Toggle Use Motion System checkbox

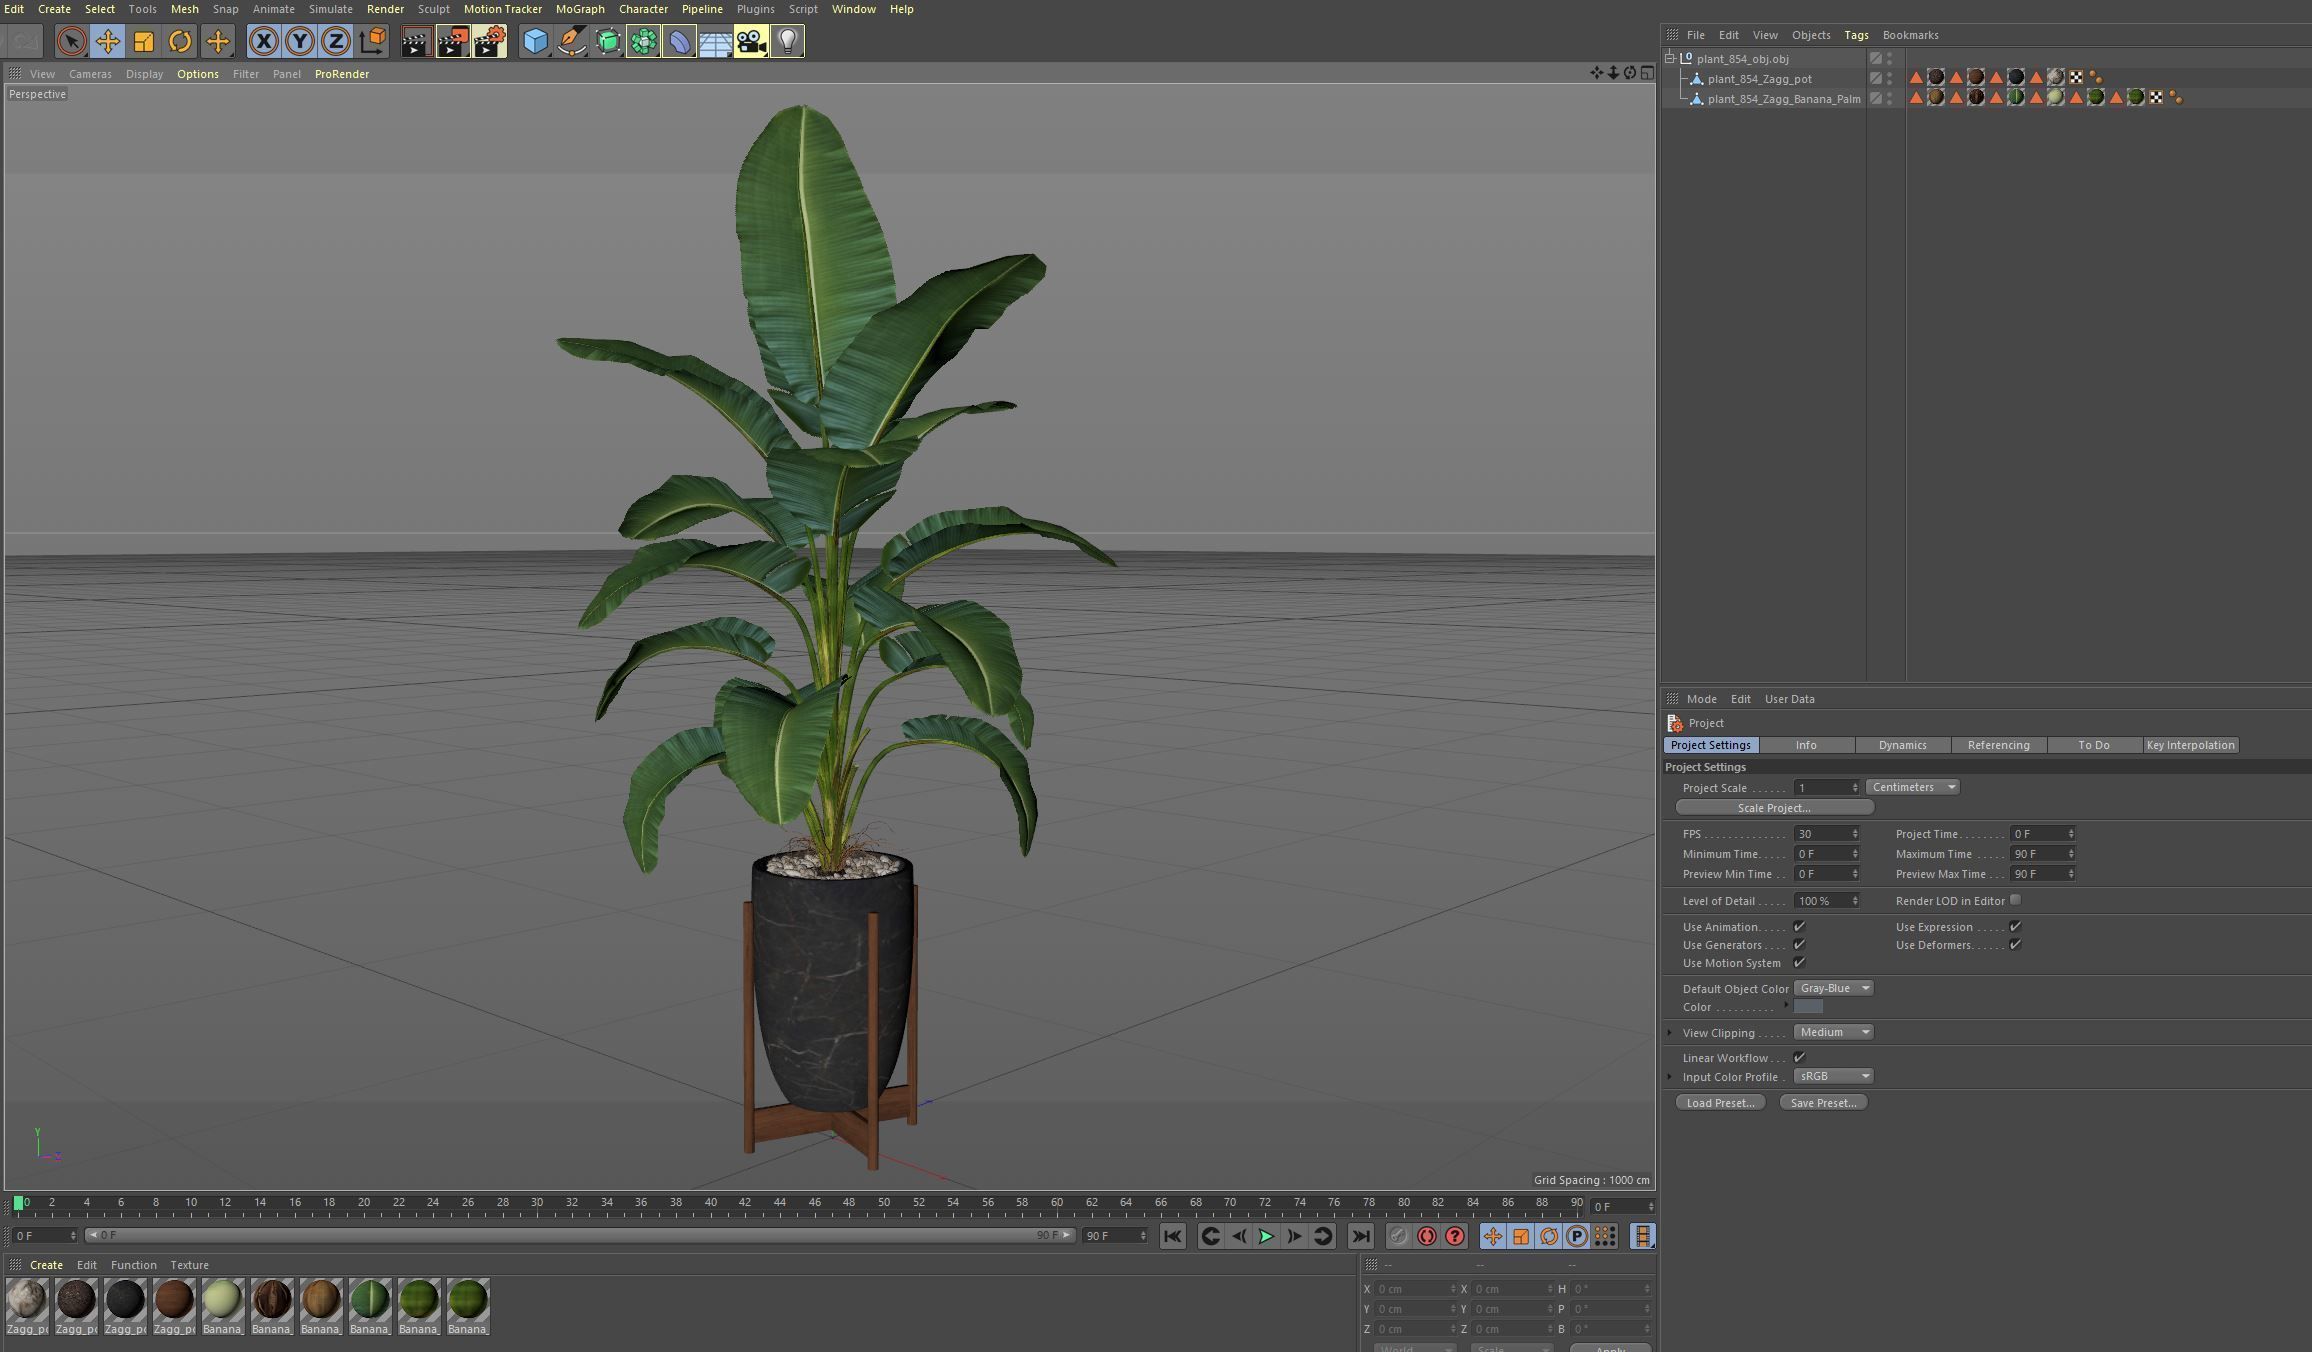1799,962
